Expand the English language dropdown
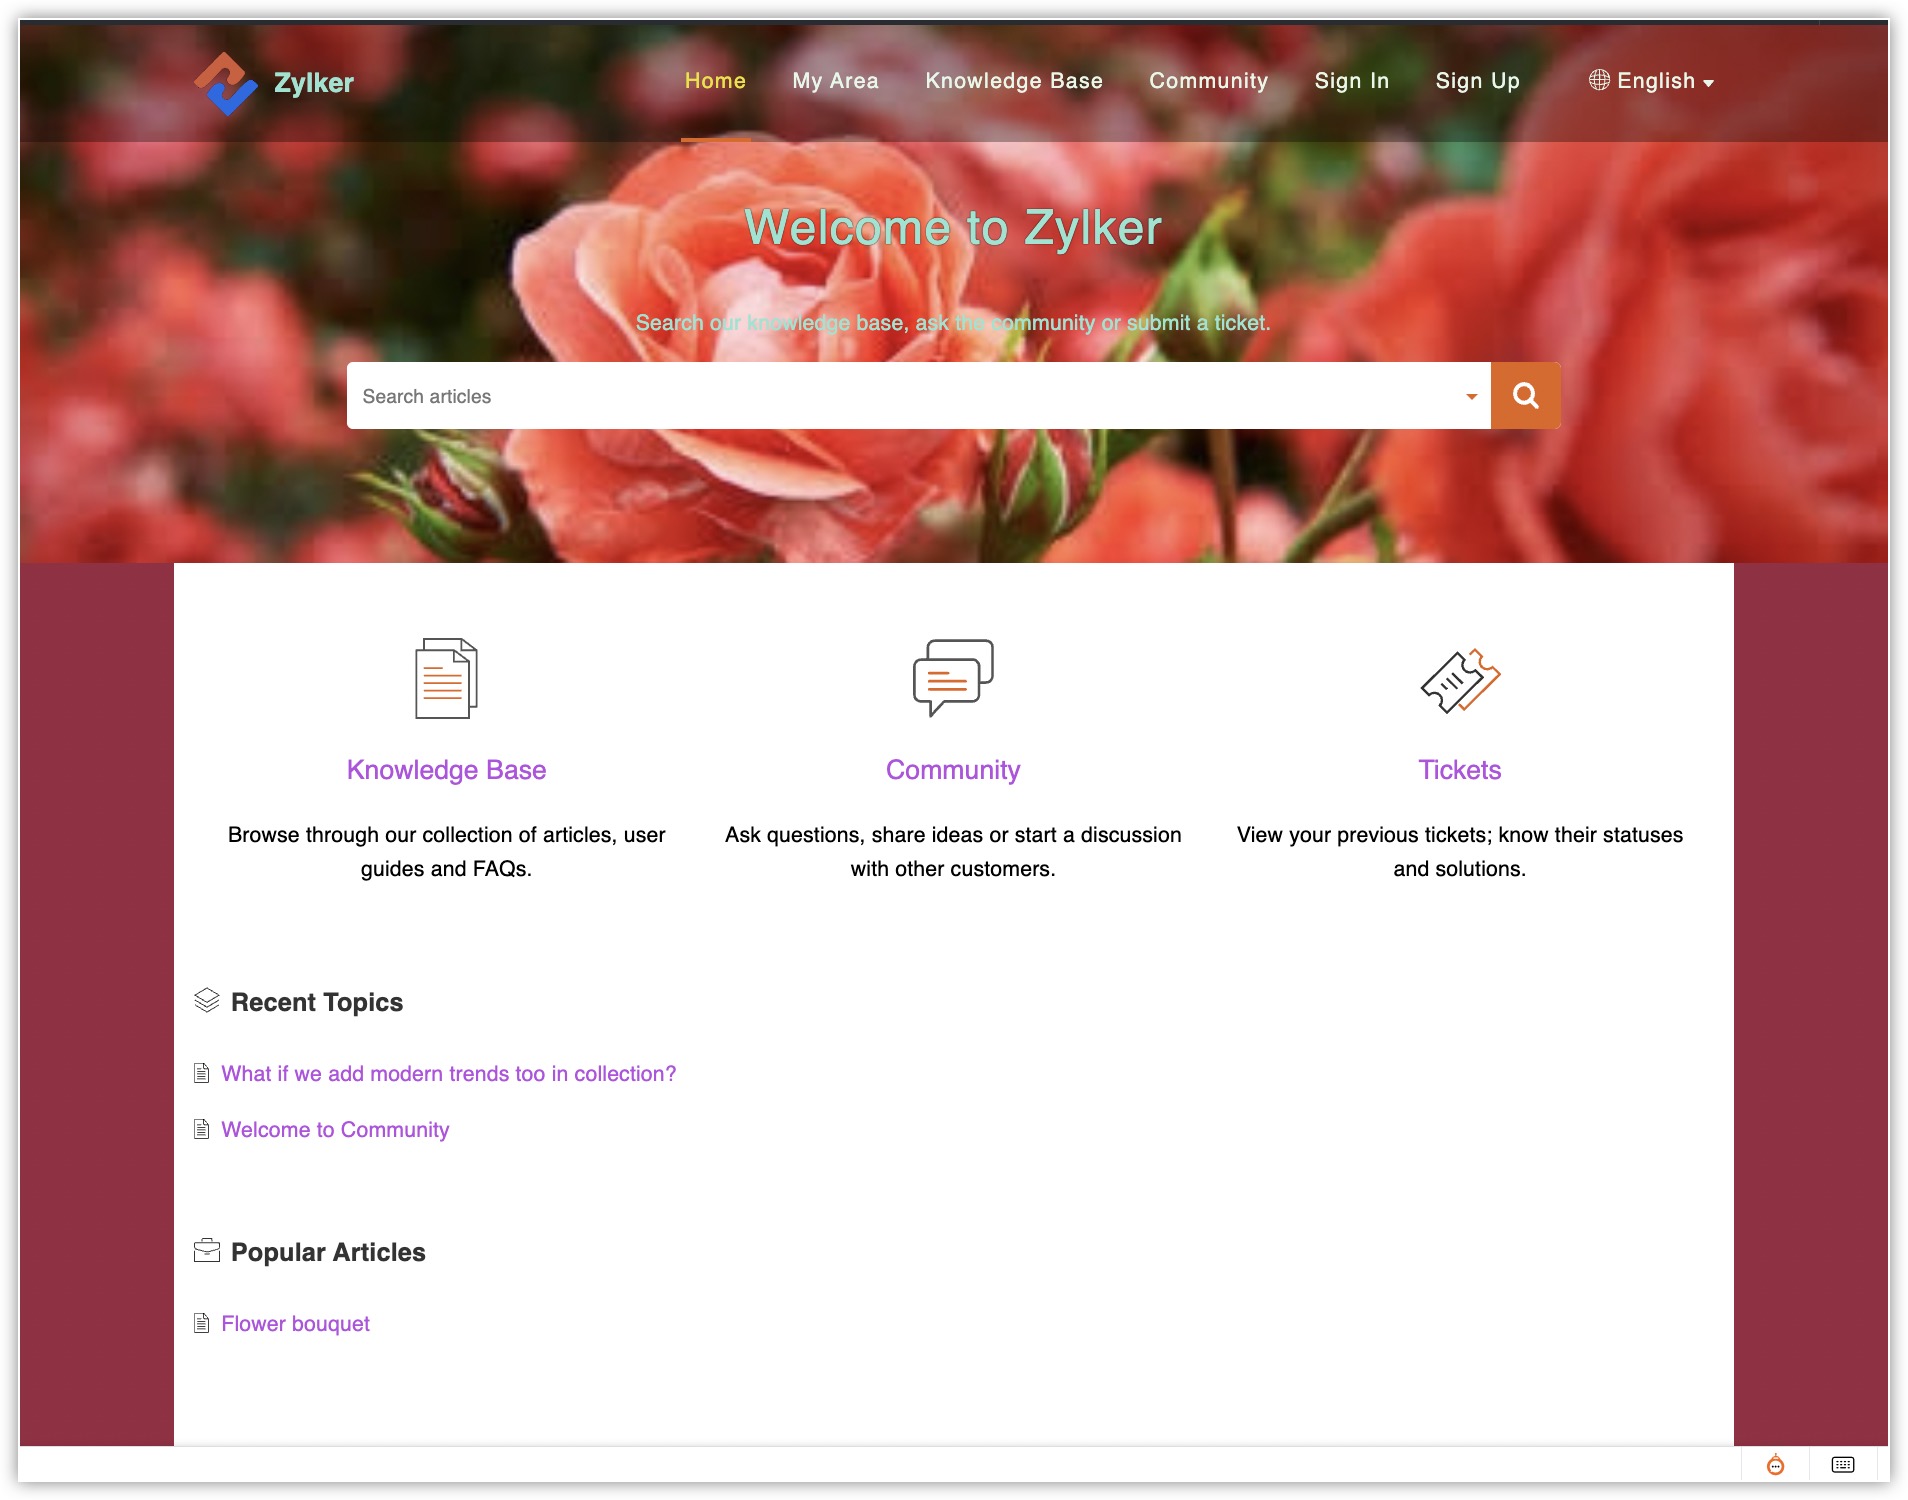This screenshot has width=1908, height=1500. tap(1652, 81)
